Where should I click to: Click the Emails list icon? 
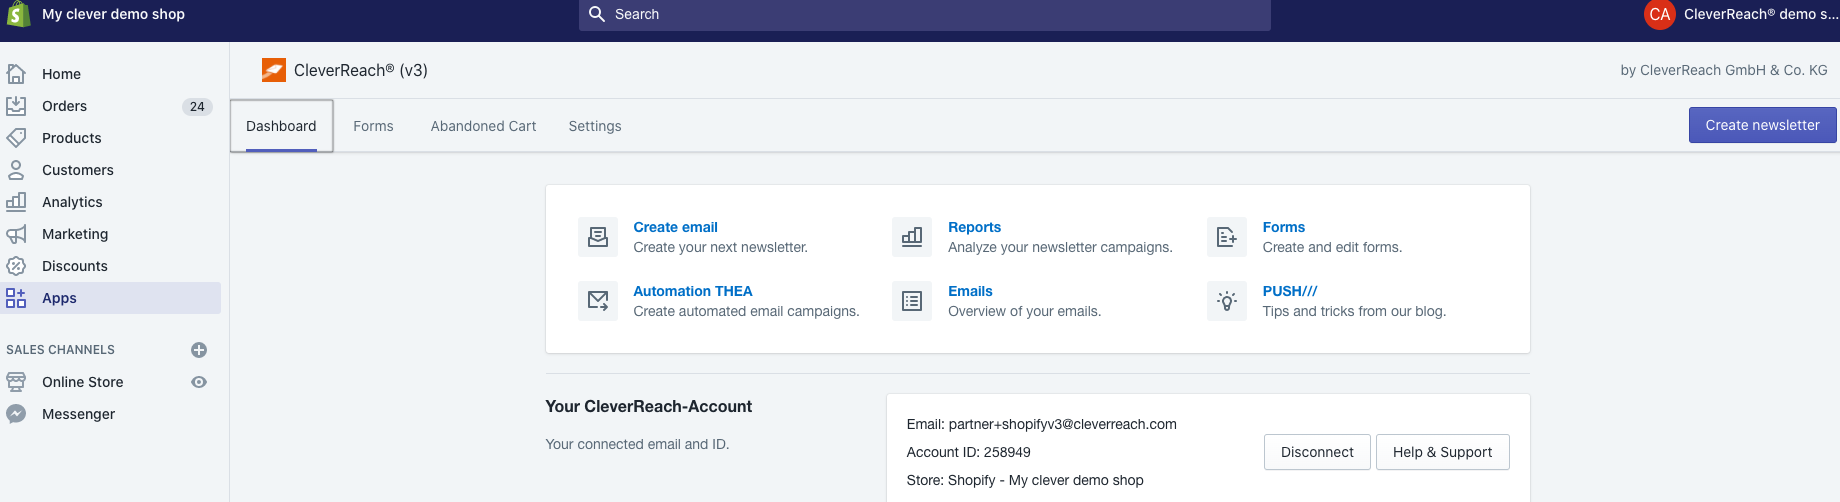[912, 301]
